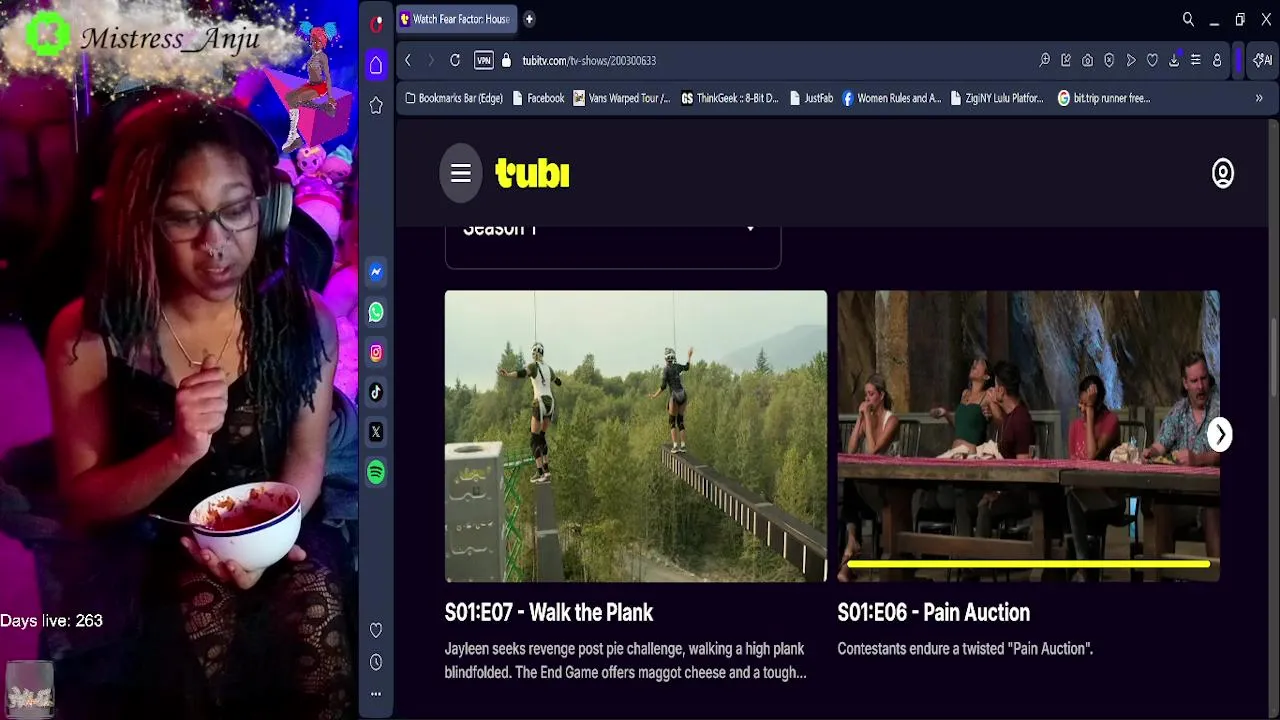The height and width of the screenshot is (720, 1280).
Task: Open the Tubi hamburger menu
Action: (460, 173)
